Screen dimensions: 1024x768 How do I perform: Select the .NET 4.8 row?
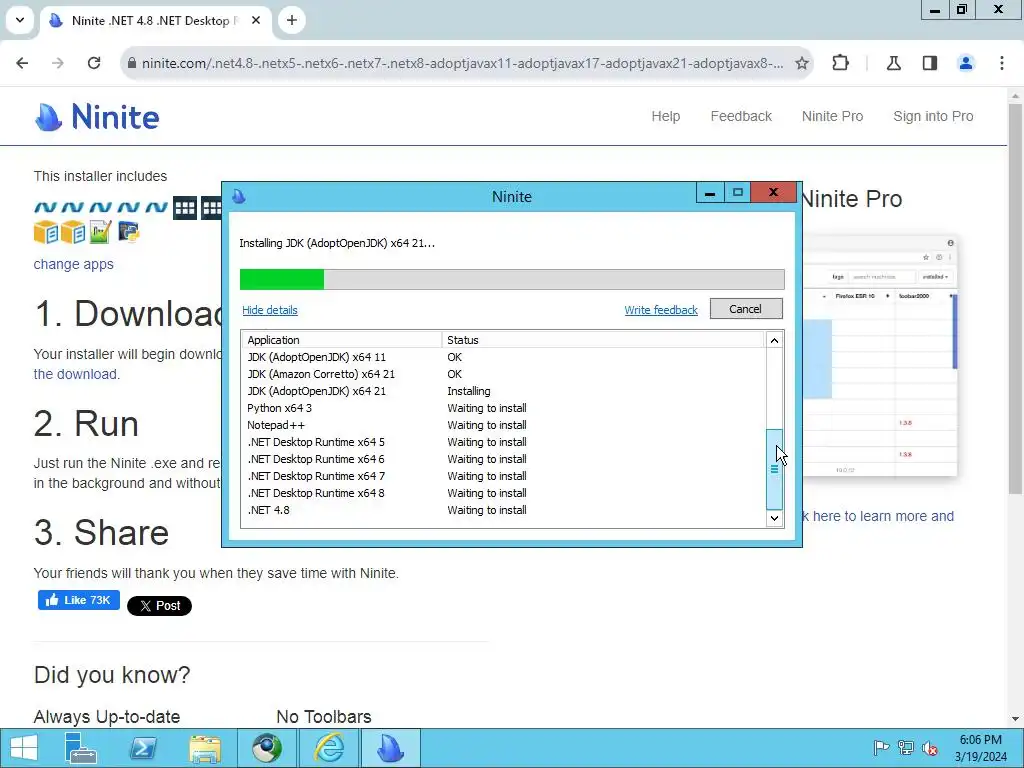(504, 510)
